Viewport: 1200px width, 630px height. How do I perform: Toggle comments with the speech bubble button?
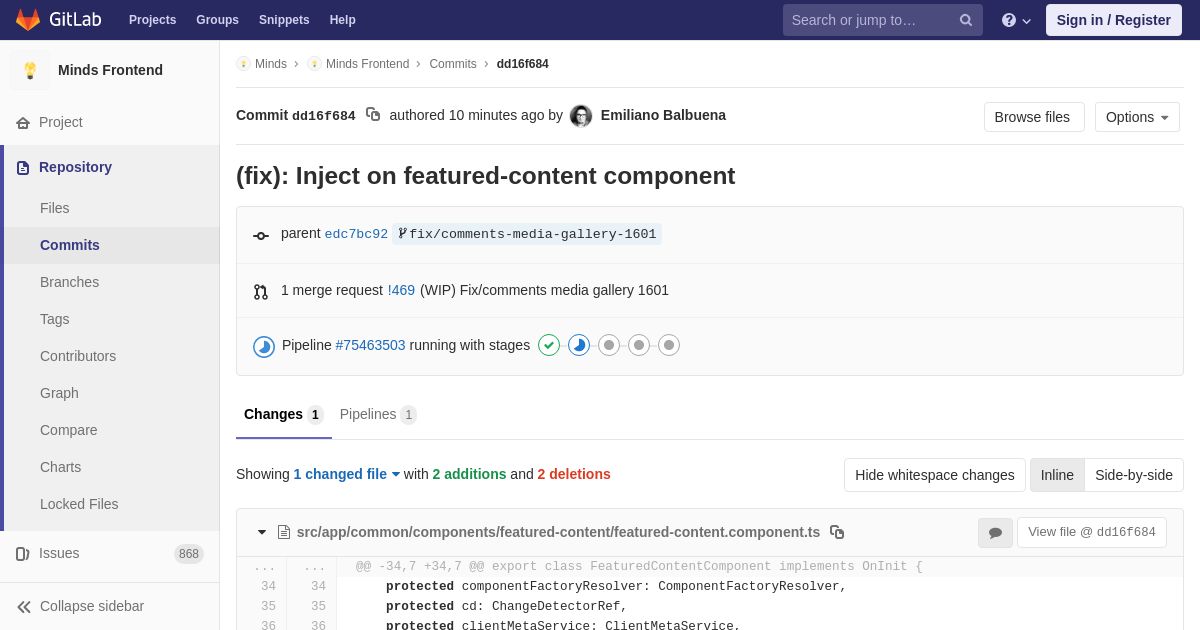click(x=995, y=533)
